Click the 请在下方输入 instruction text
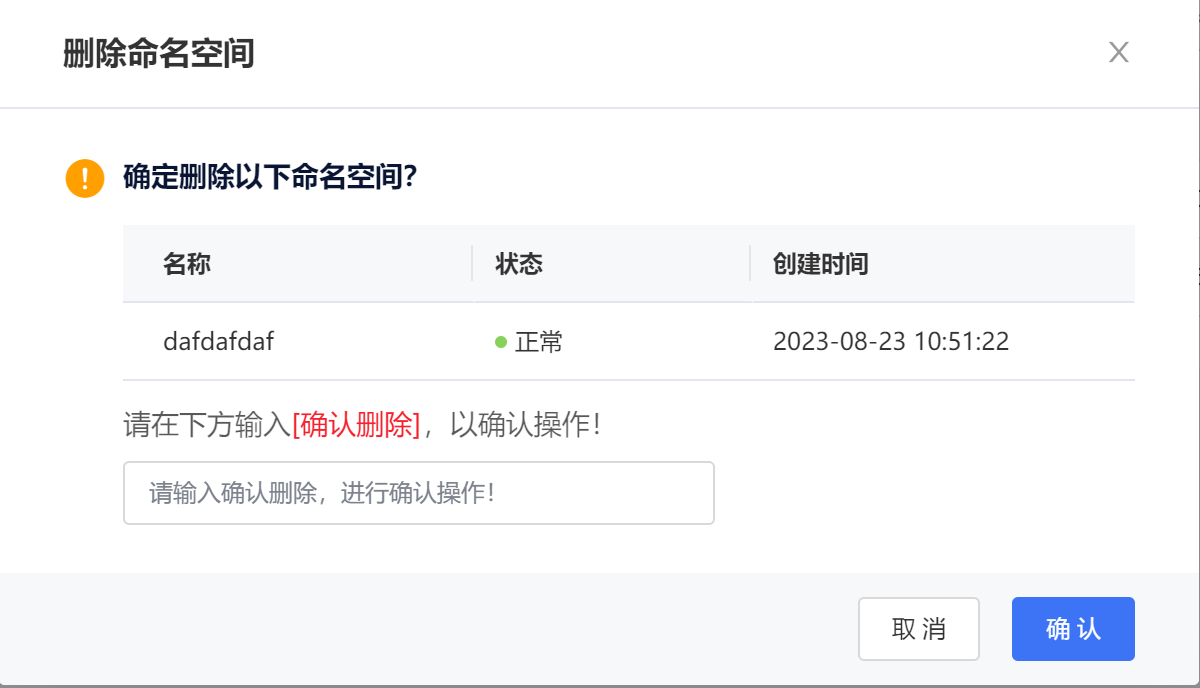Image resolution: width=1200 pixels, height=688 pixels. [207, 425]
